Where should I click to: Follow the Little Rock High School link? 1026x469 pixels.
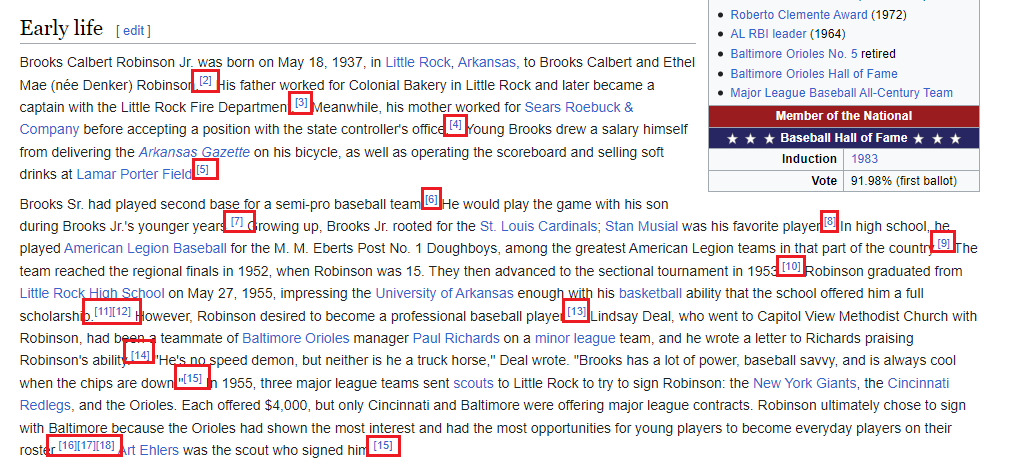click(92, 293)
